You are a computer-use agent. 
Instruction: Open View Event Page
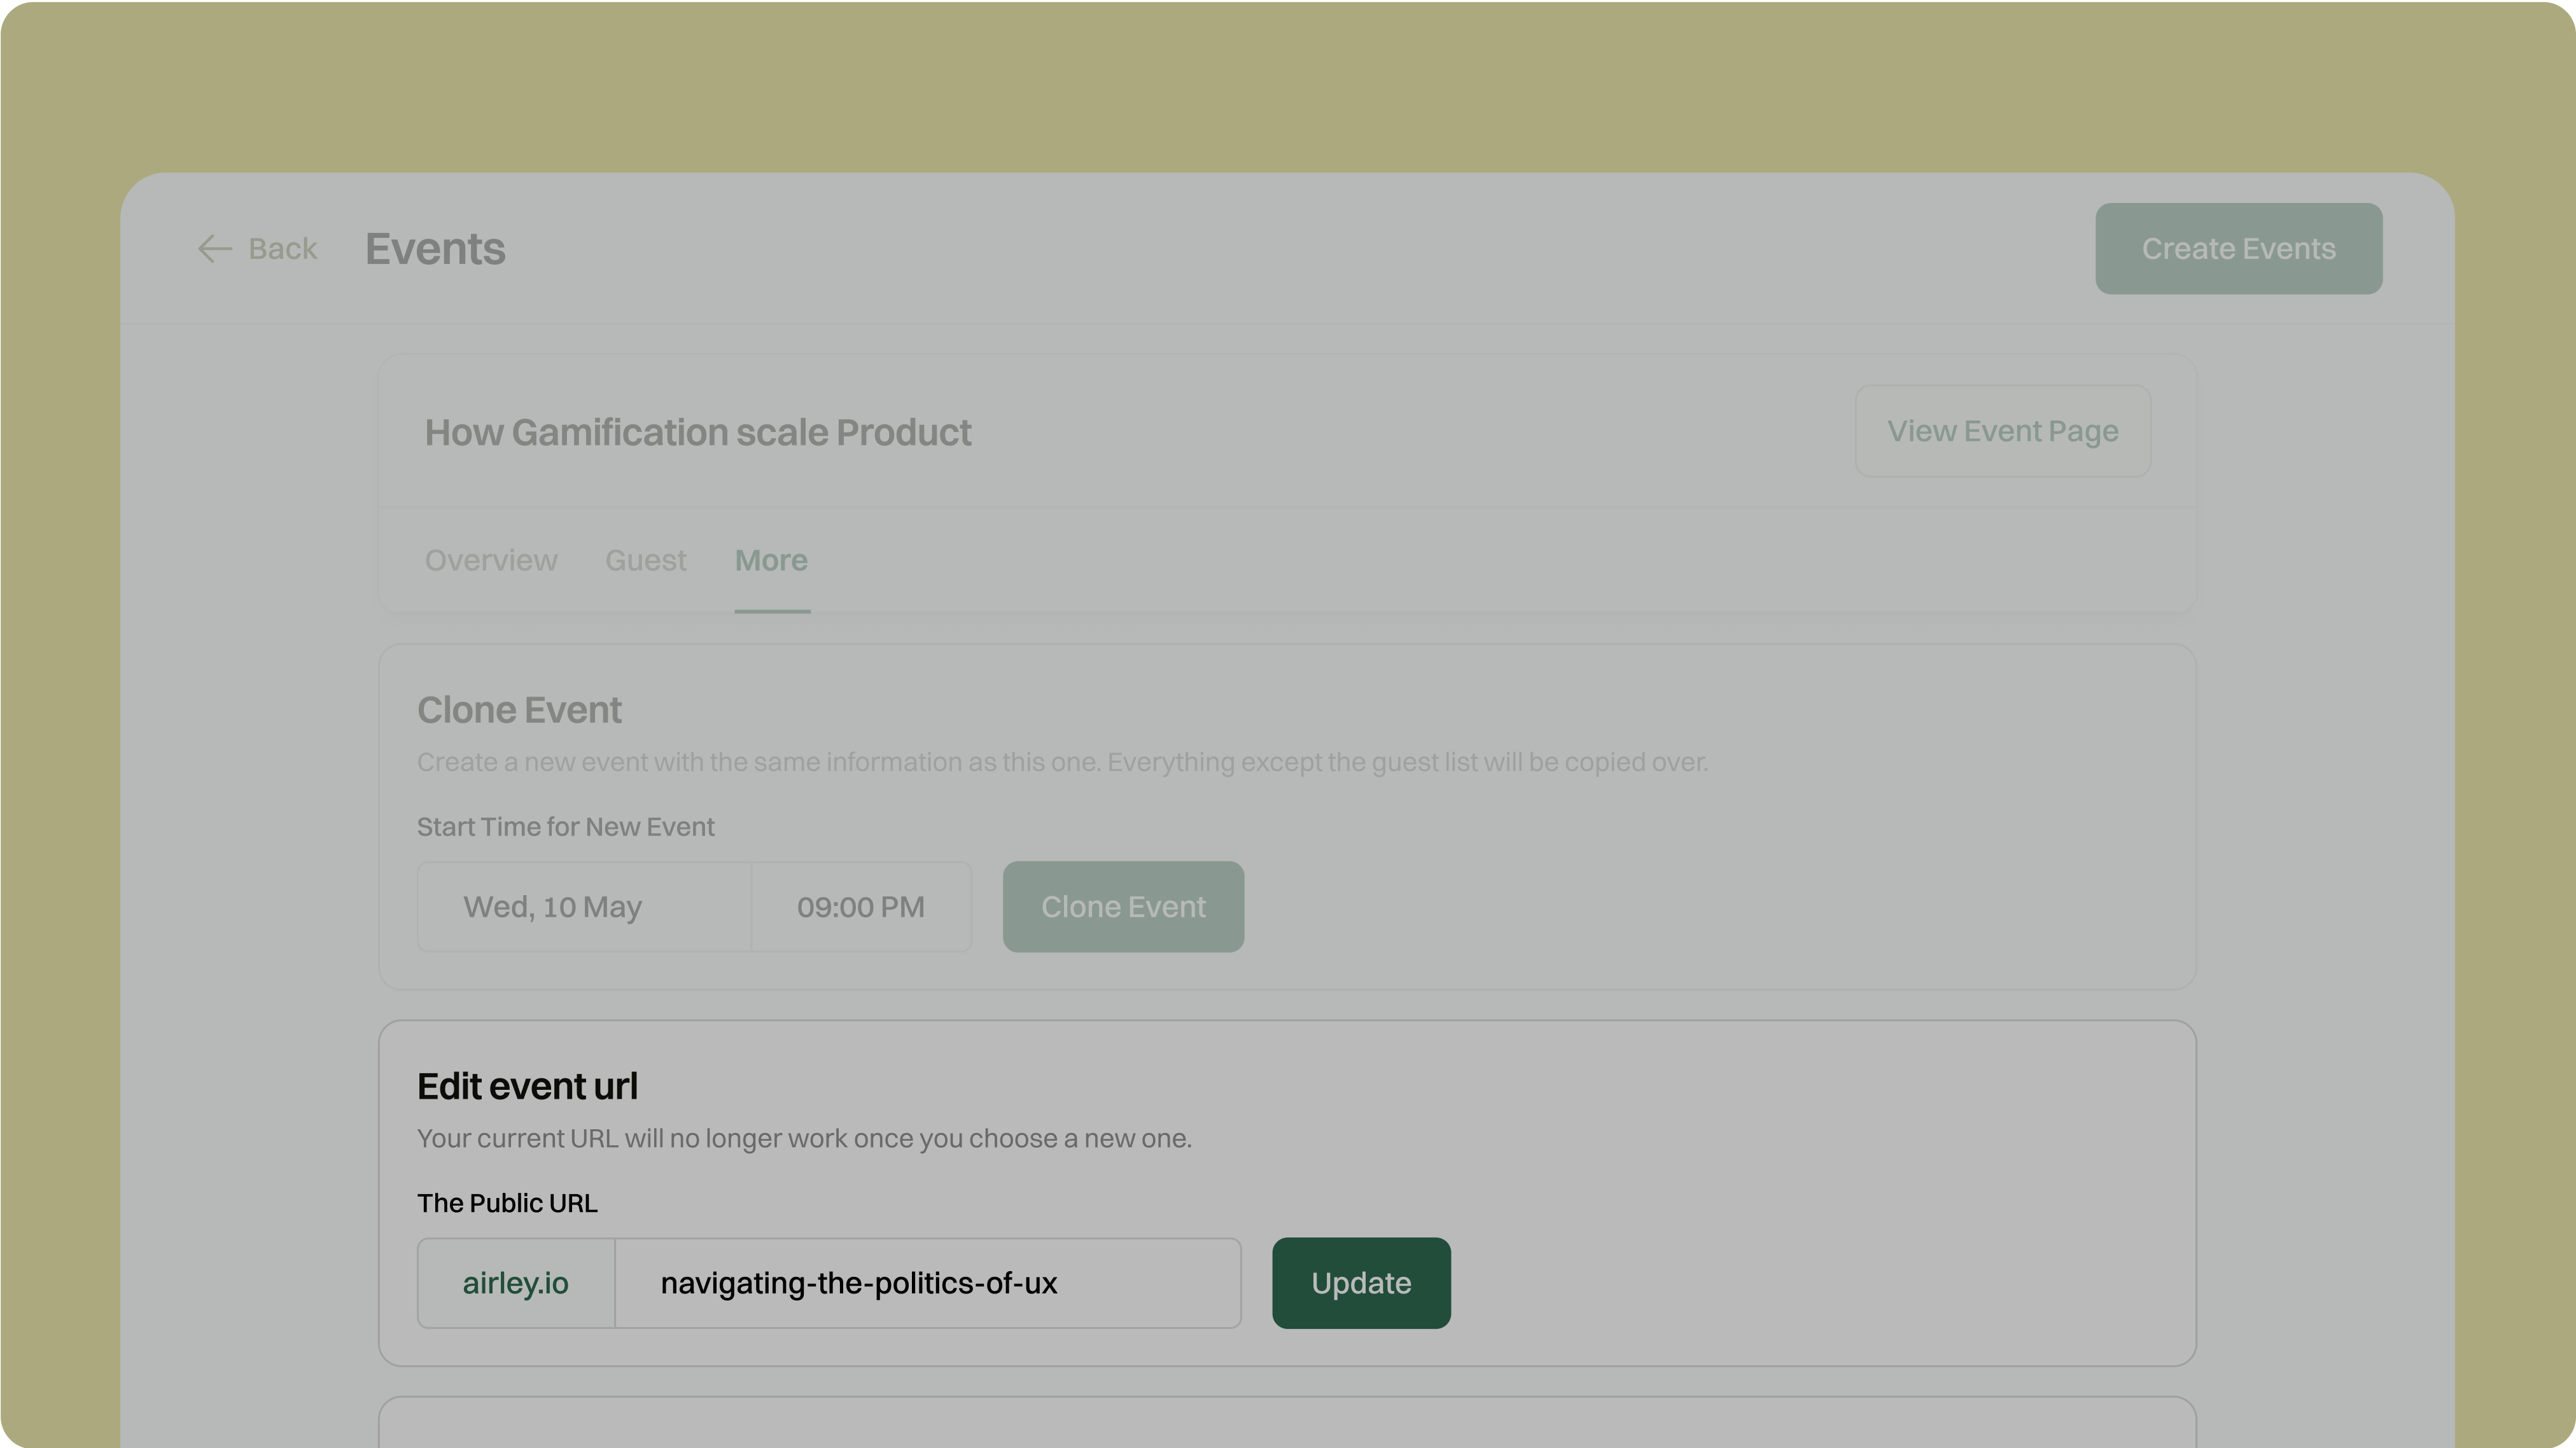[x=2002, y=431]
